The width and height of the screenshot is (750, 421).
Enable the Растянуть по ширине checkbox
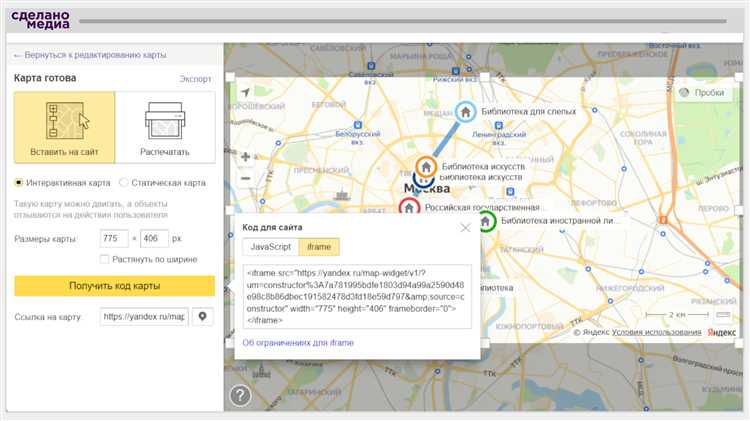click(x=105, y=259)
